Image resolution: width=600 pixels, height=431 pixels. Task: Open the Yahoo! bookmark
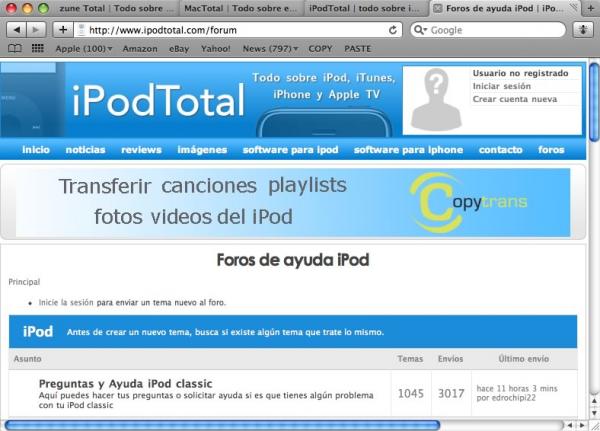click(x=216, y=49)
